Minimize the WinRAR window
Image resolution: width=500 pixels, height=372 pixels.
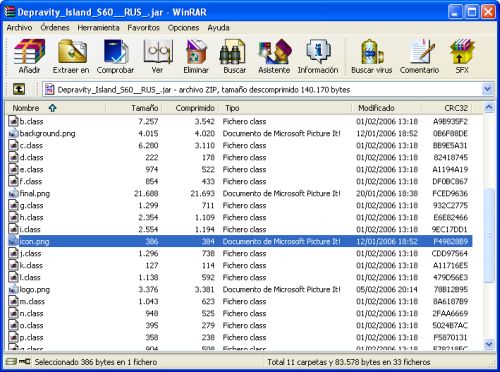pos(455,12)
